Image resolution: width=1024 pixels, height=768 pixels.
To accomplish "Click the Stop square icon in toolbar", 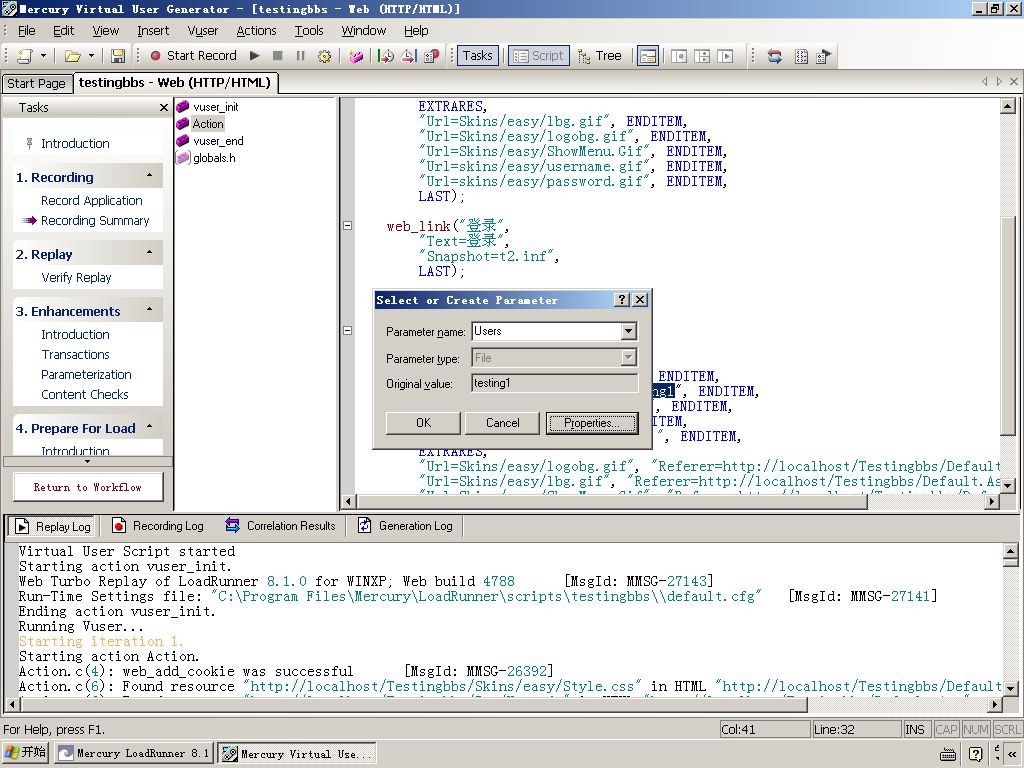I will click(278, 56).
